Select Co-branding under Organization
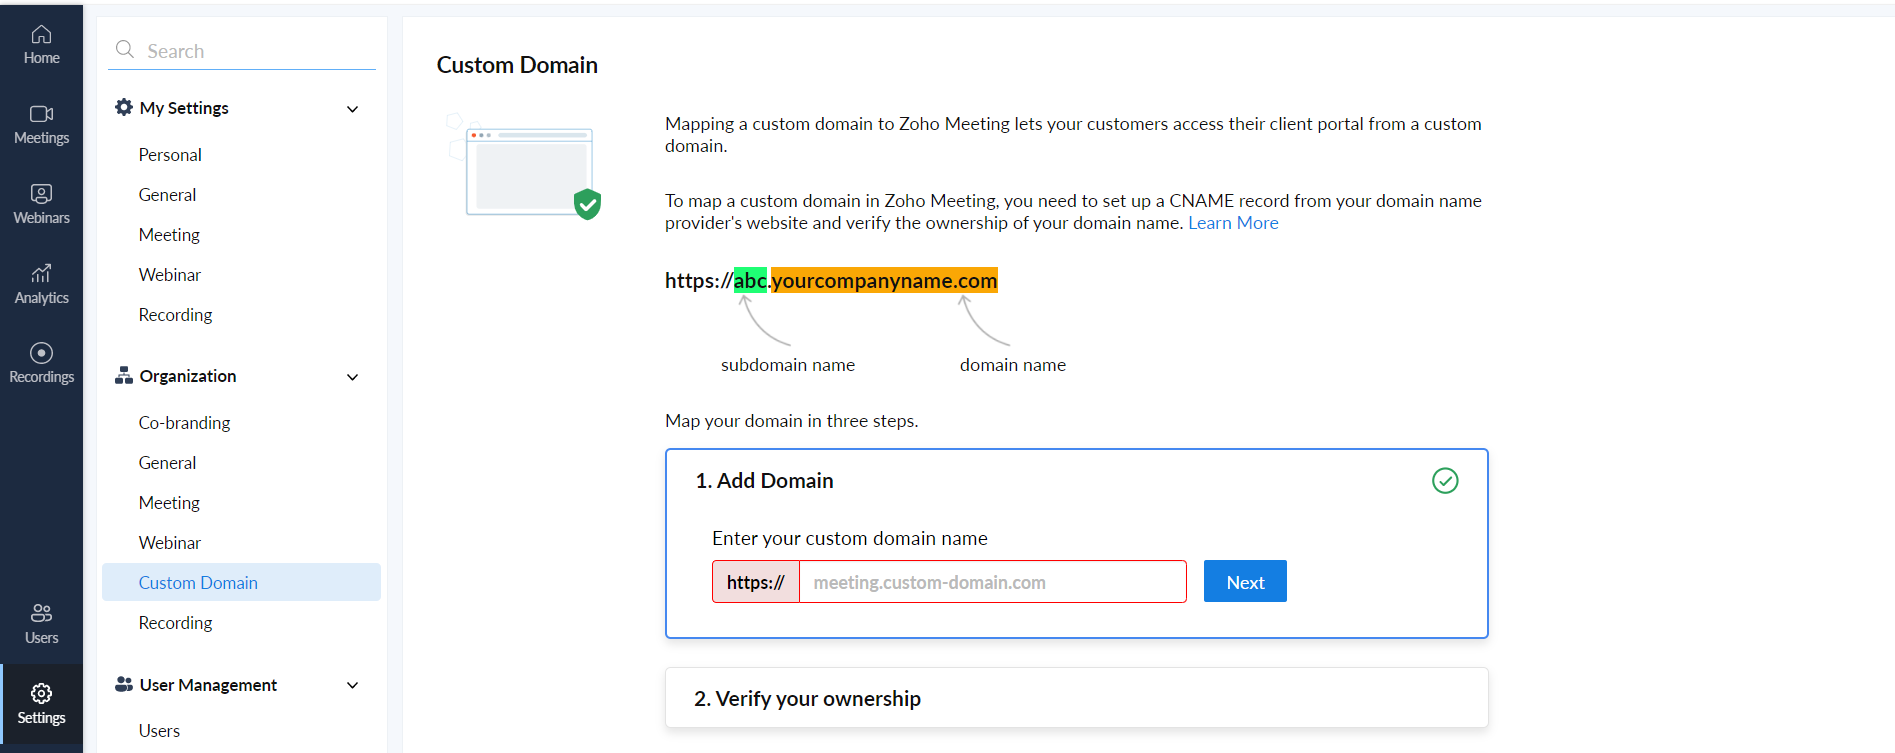 [184, 423]
